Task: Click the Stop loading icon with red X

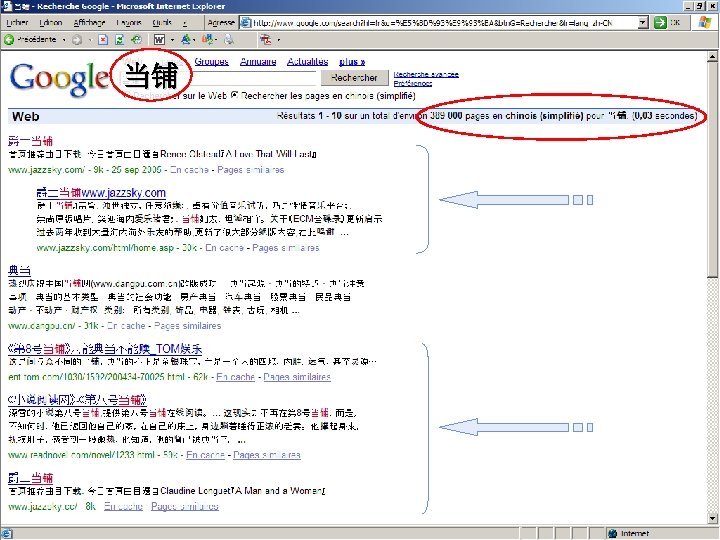Action: point(103,40)
